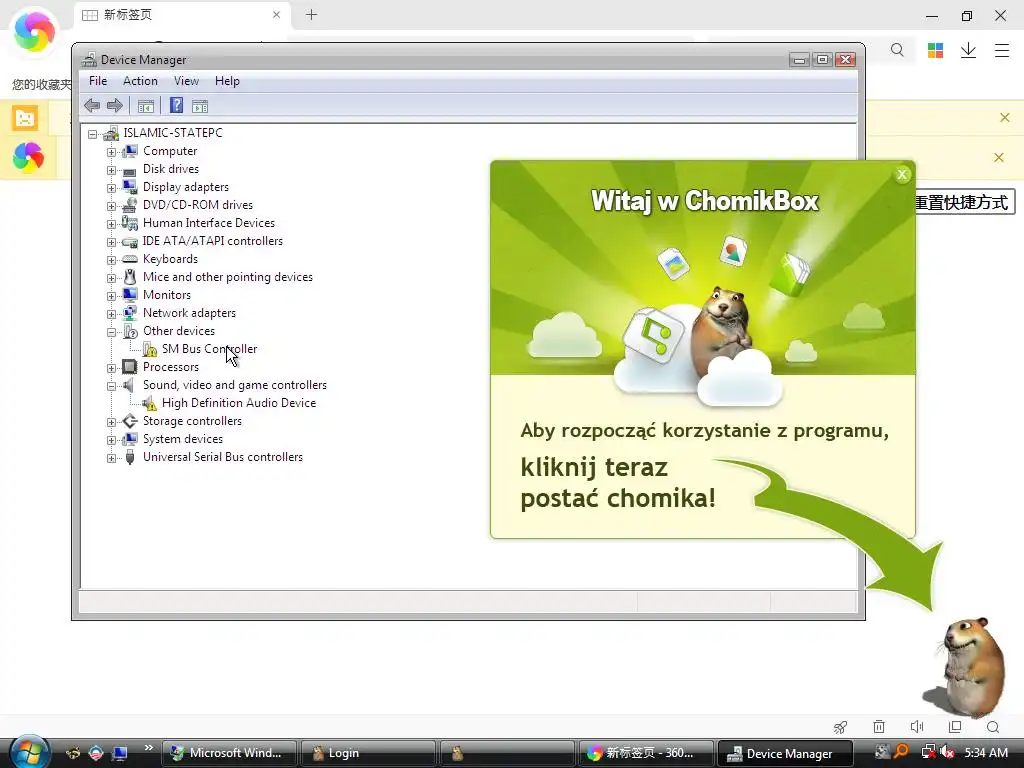The height and width of the screenshot is (768, 1024).
Task: Click the browser search magnifier icon
Action: [897, 50]
